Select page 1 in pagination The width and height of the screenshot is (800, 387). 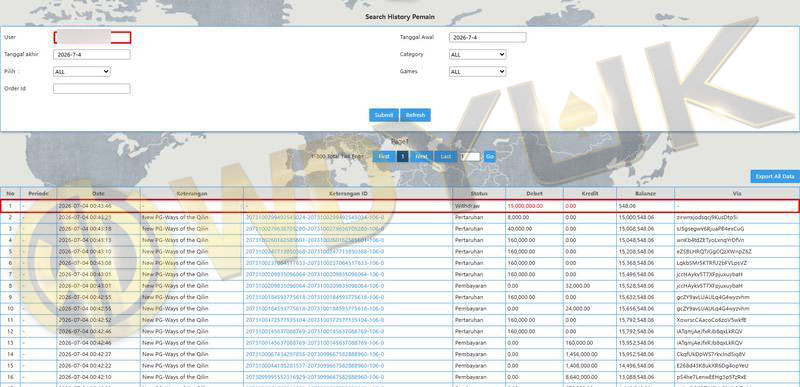point(403,157)
